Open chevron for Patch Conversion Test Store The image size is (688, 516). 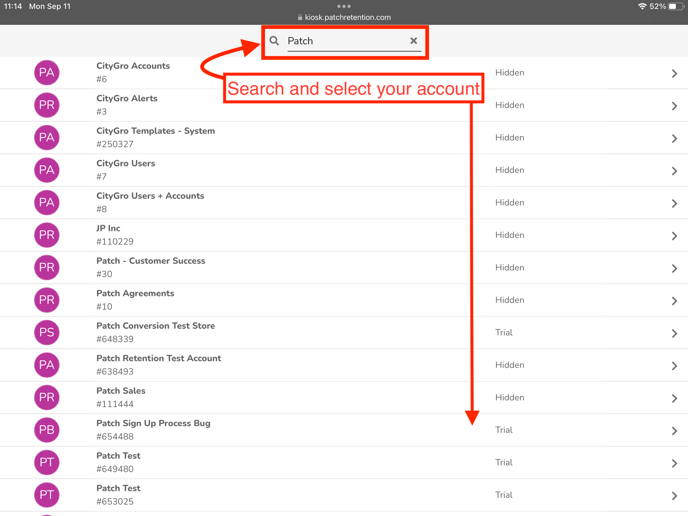click(674, 333)
